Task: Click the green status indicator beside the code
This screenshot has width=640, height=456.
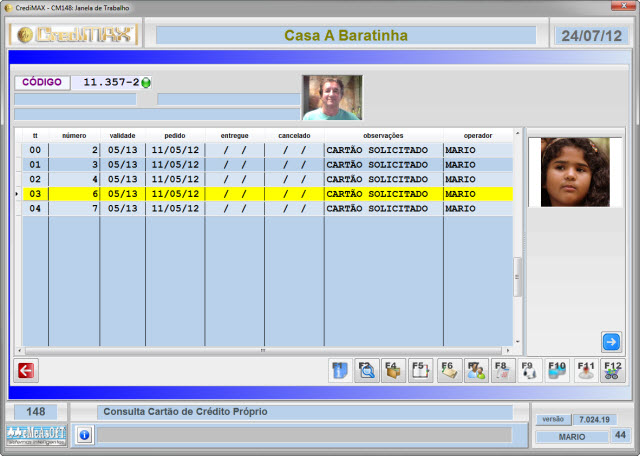Action: pos(146,83)
